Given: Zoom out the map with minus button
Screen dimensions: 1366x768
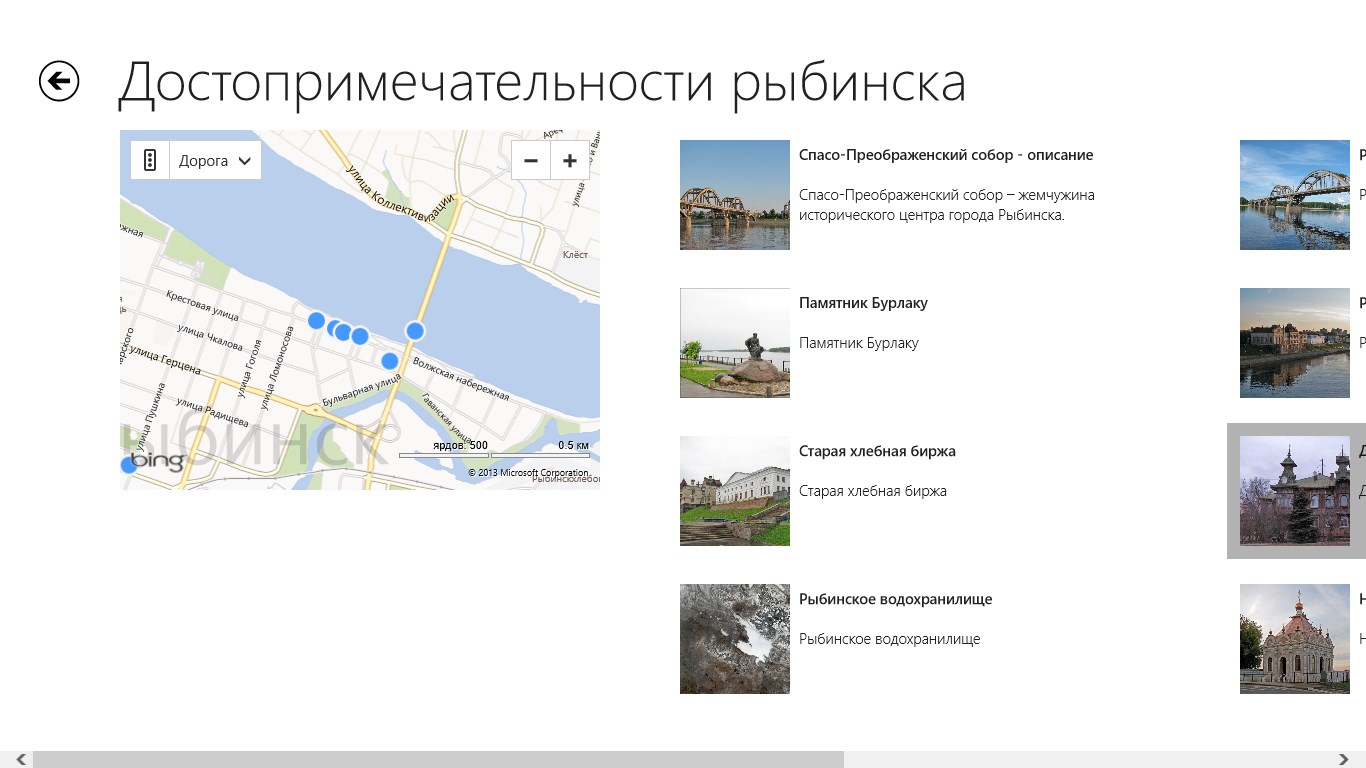Looking at the screenshot, I should (x=531, y=160).
